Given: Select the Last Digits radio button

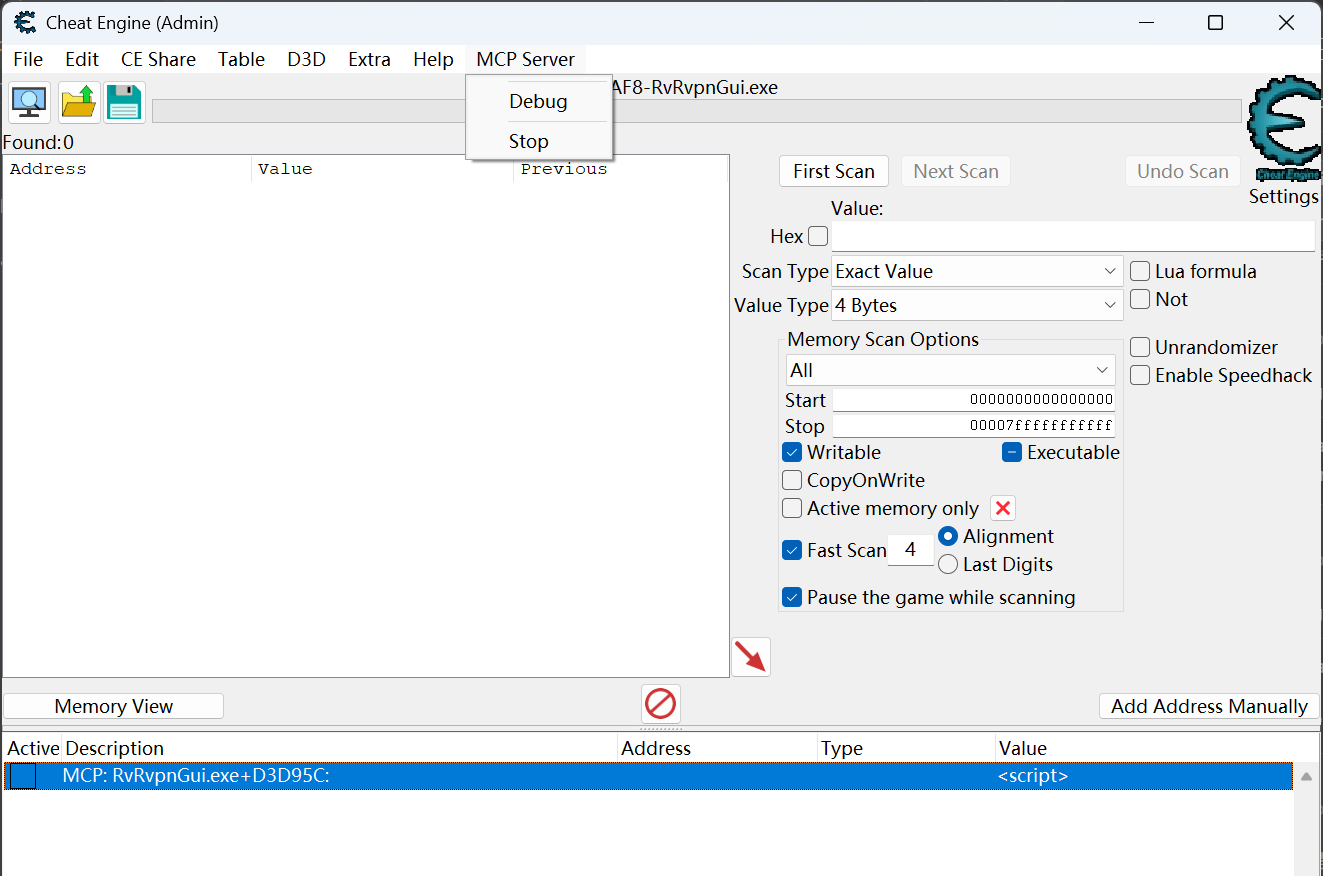Looking at the screenshot, I should (948, 565).
